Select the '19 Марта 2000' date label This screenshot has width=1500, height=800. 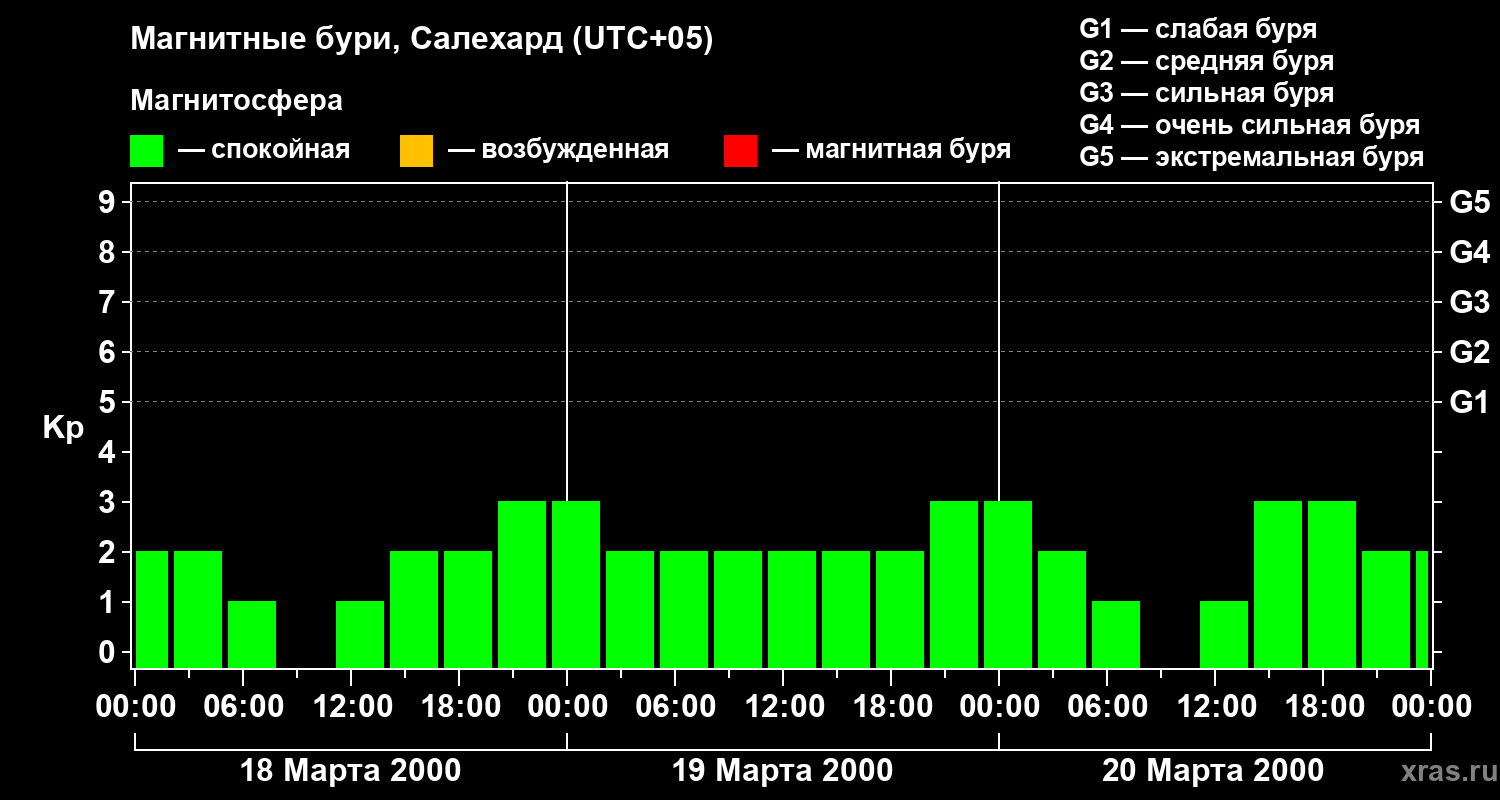point(782,771)
